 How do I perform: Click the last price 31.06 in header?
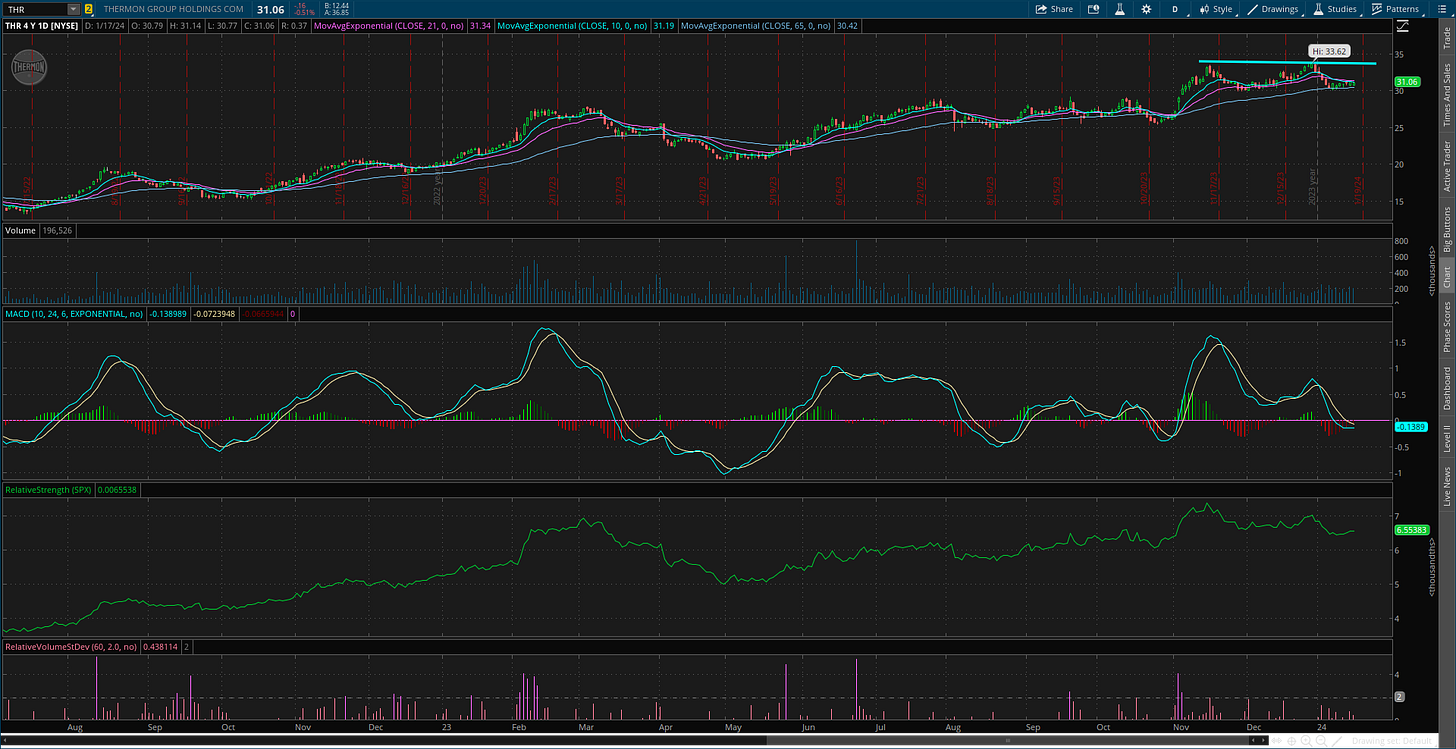[272, 9]
